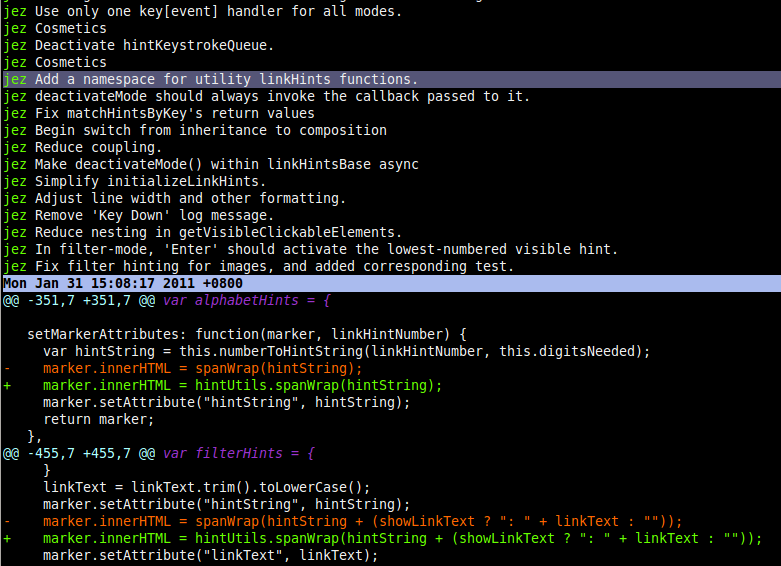
Task: Click line 'setMarkerAttributes: function(marker, linkHintNumber) {'
Action: [247, 334]
